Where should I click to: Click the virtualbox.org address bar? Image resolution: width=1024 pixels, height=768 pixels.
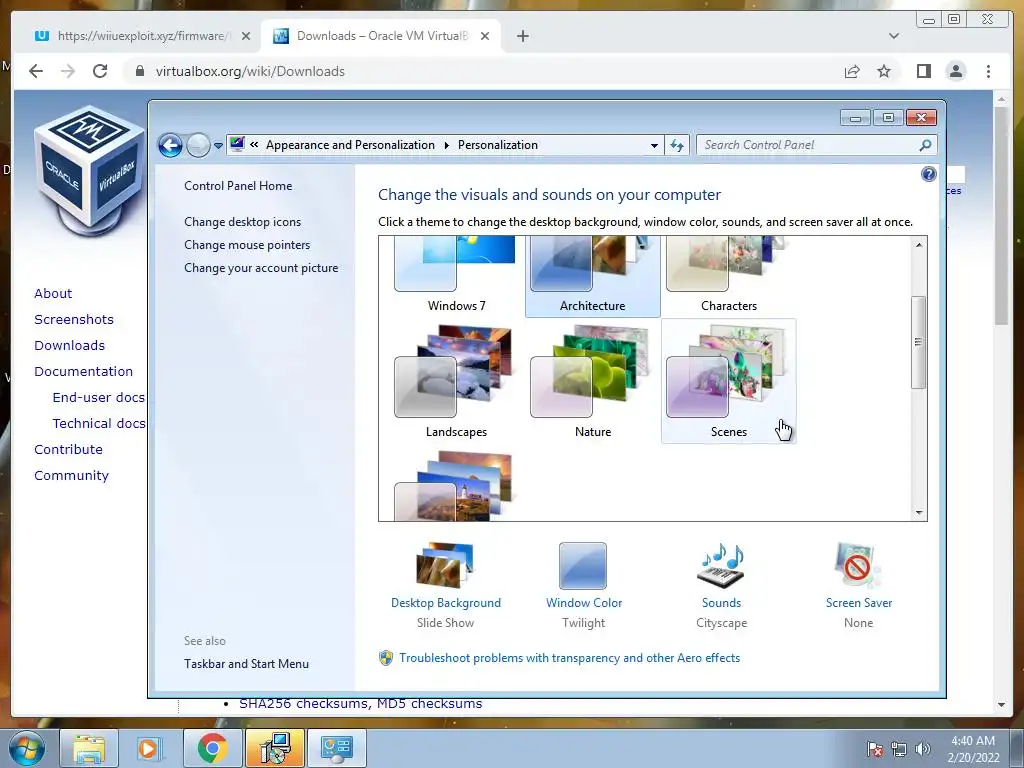click(x=481, y=71)
